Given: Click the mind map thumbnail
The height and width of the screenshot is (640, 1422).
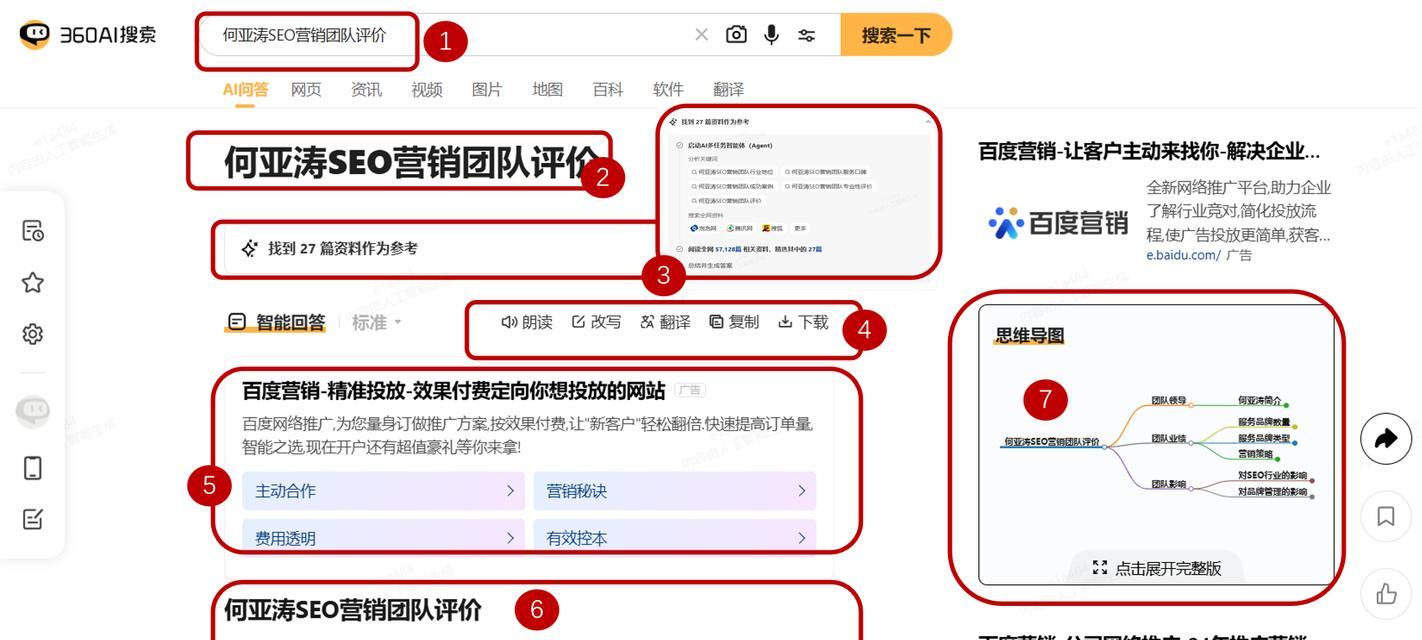Looking at the screenshot, I should tap(1157, 445).
